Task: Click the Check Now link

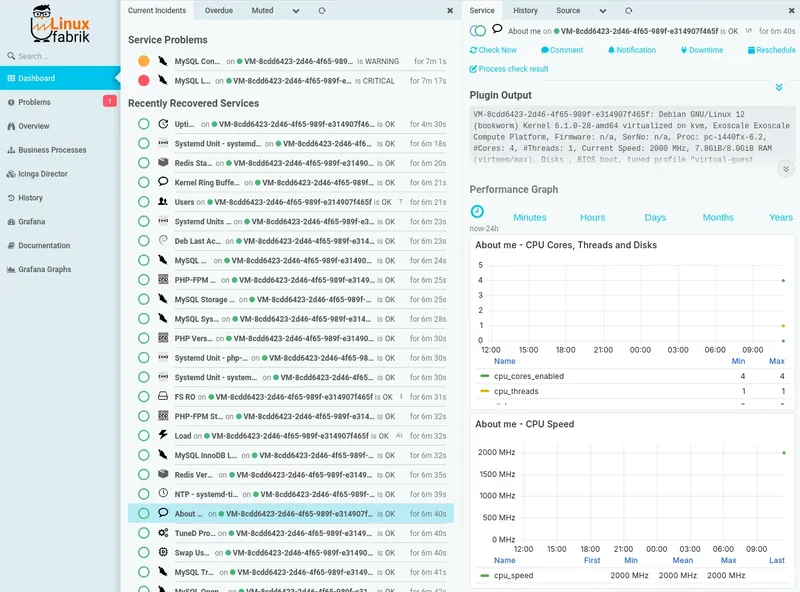Action: 493,50
